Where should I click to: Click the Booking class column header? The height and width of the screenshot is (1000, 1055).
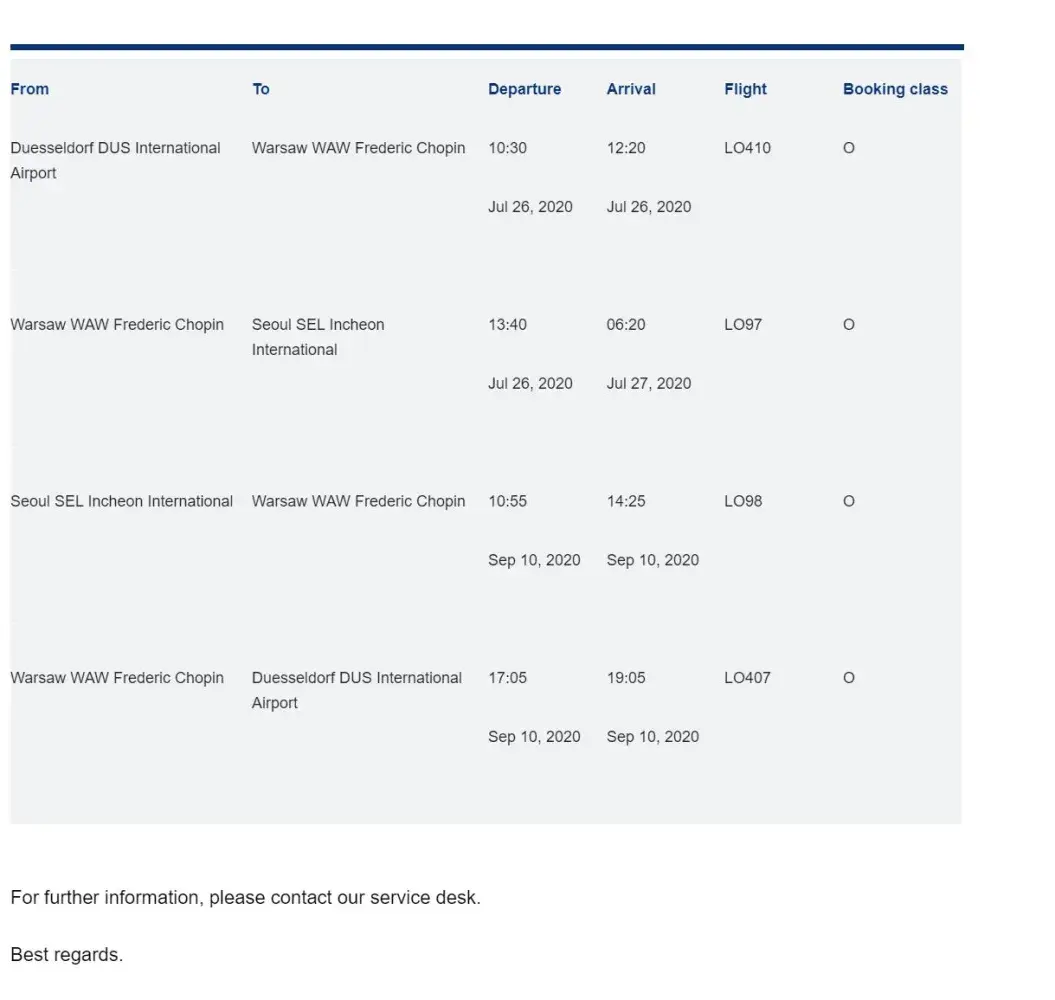(x=895, y=89)
